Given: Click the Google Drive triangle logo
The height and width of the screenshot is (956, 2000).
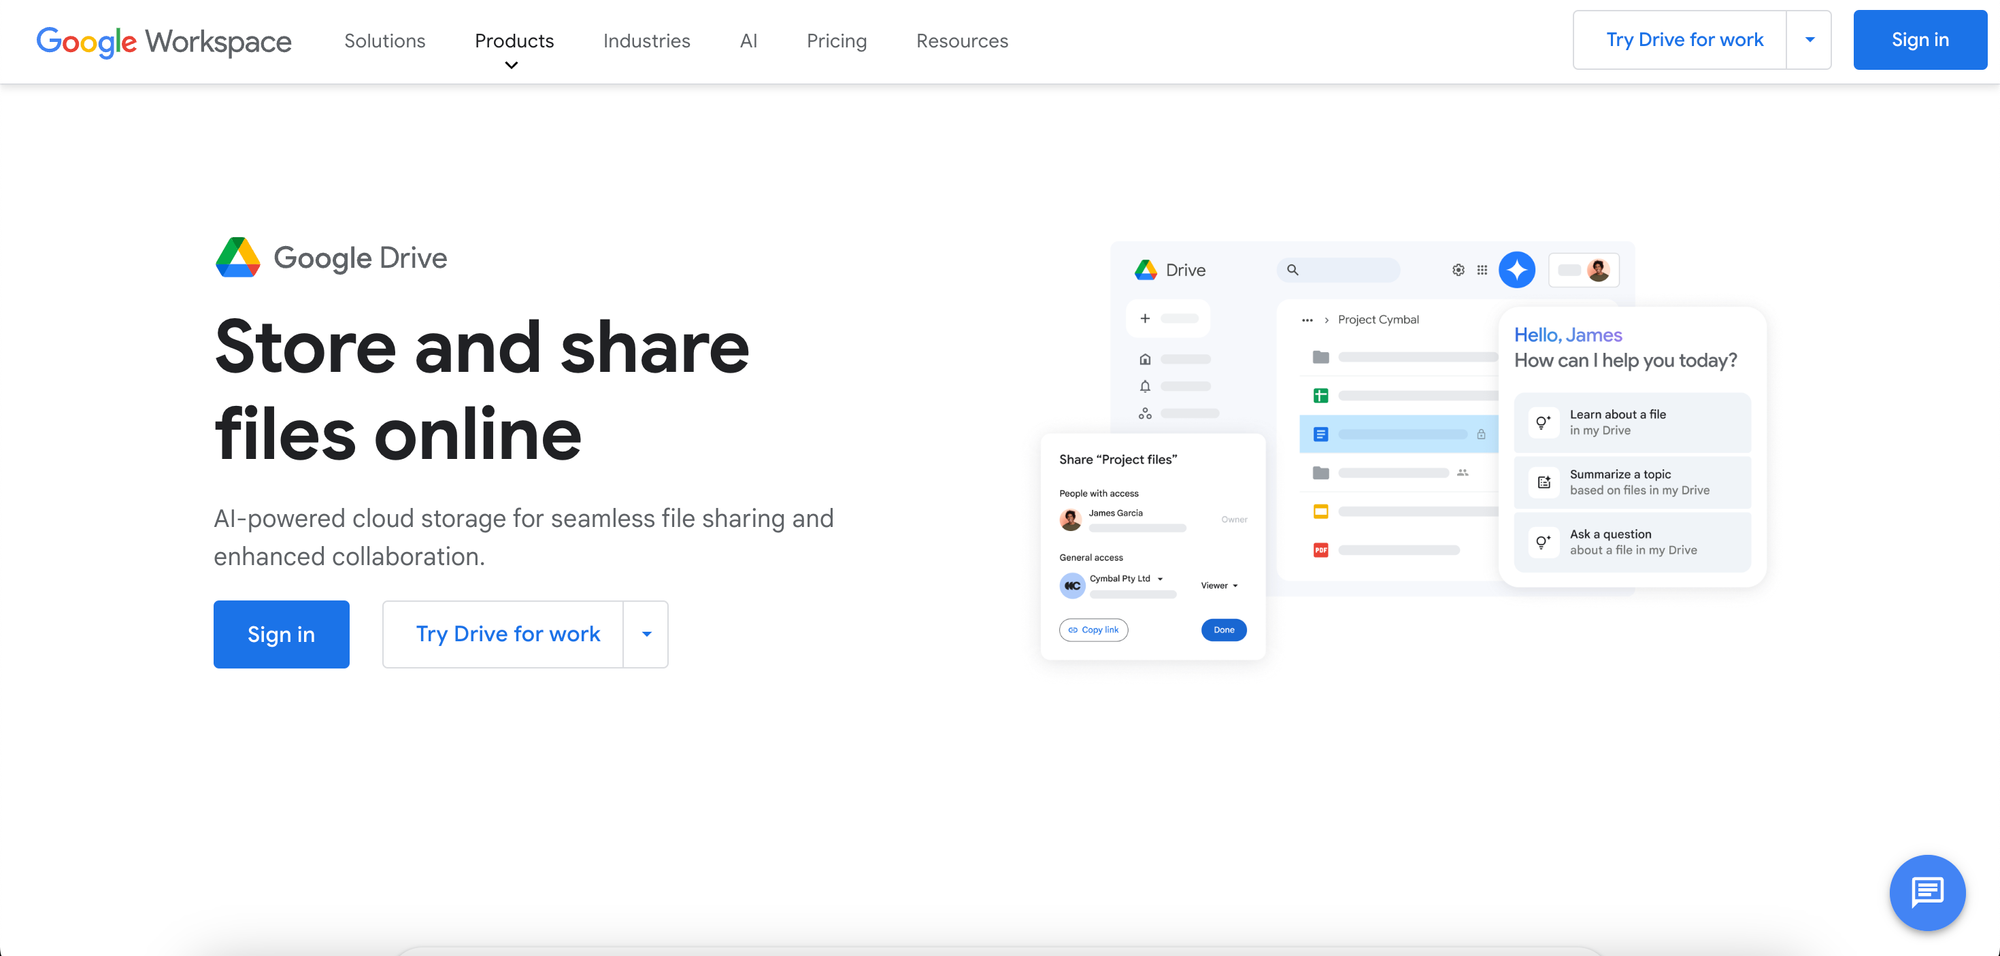Looking at the screenshot, I should 238,258.
